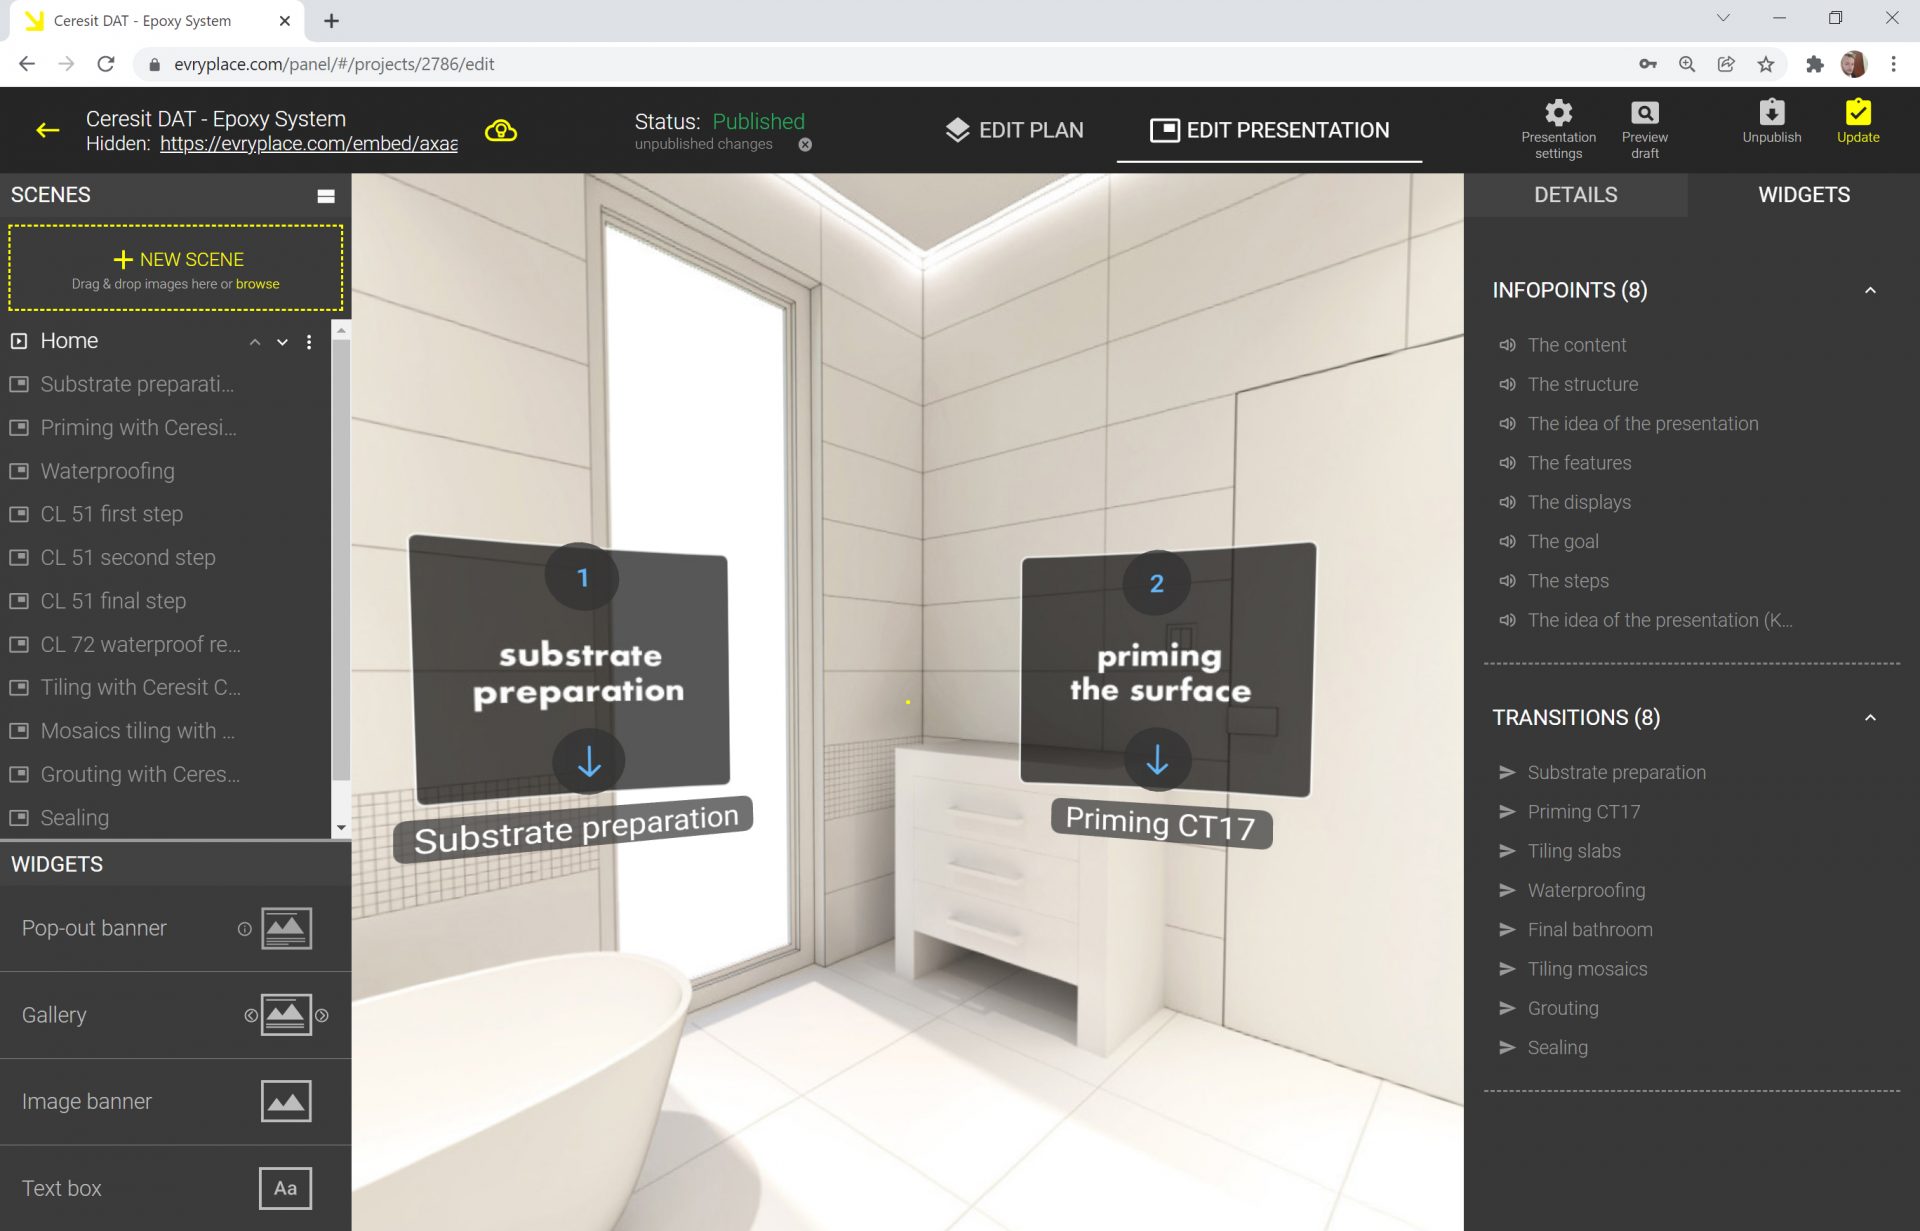This screenshot has width=1920, height=1231.
Task: Click the Image banner widget icon
Action: [286, 1102]
